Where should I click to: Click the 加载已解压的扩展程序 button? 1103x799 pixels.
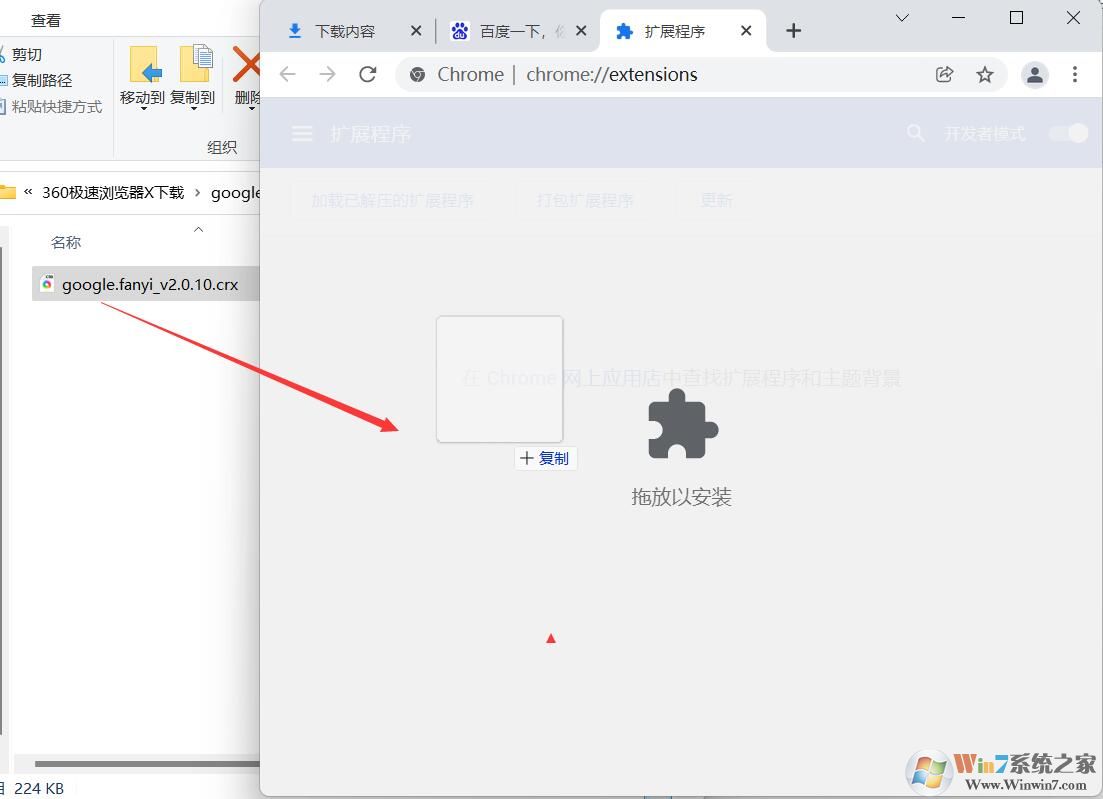[x=394, y=199]
